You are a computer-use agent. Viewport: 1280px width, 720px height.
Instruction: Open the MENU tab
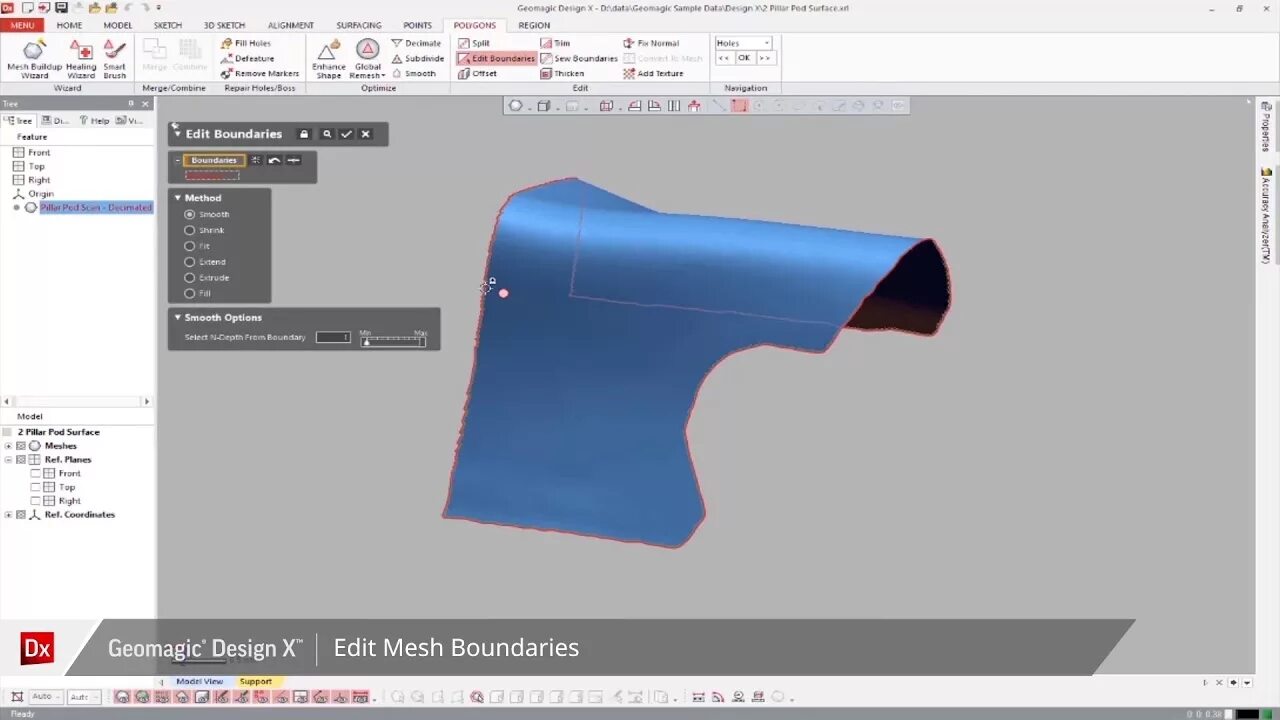click(22, 25)
